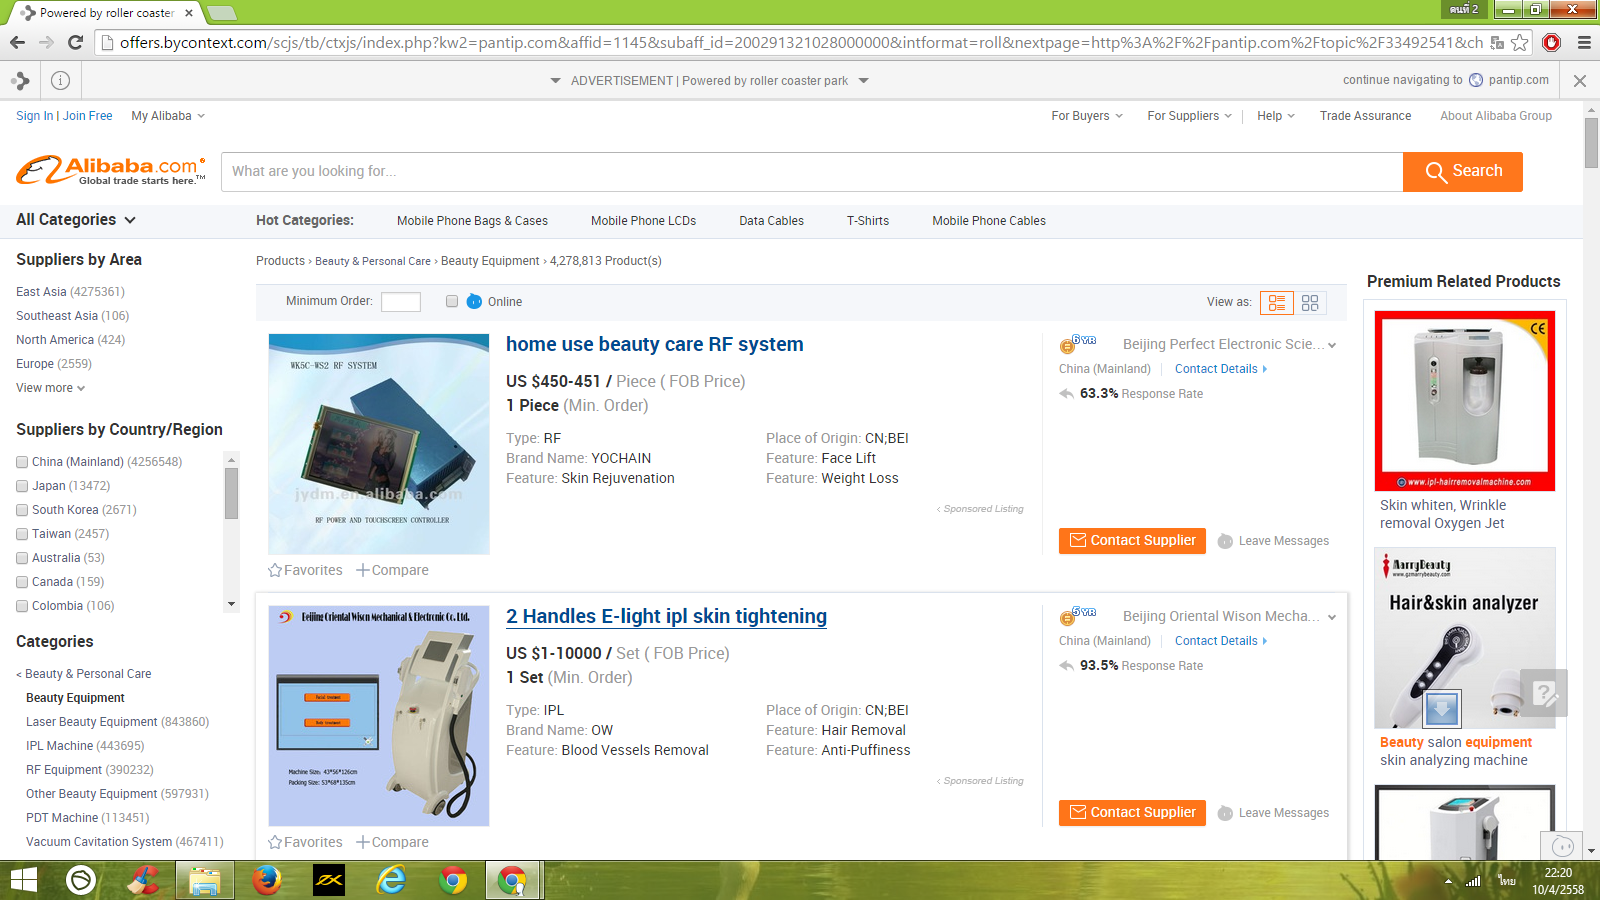
Task: Check the Japan country filter
Action: [22, 486]
